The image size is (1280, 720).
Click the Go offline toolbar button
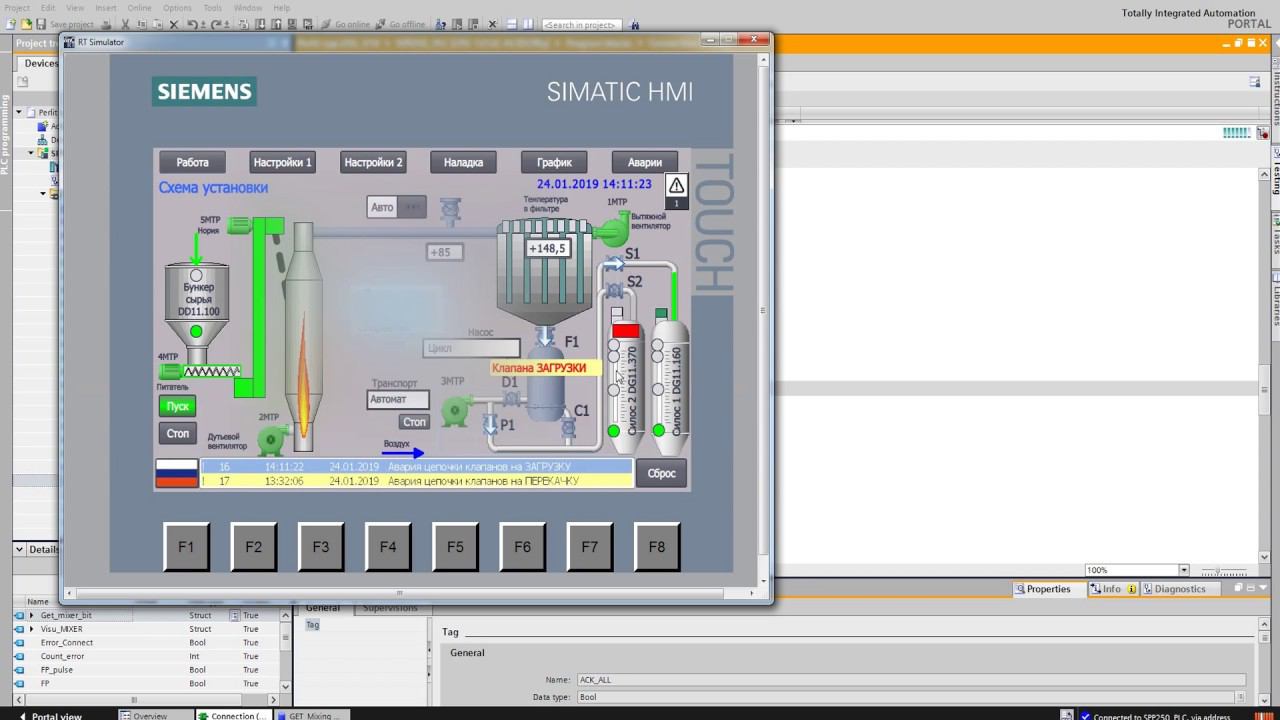point(401,24)
